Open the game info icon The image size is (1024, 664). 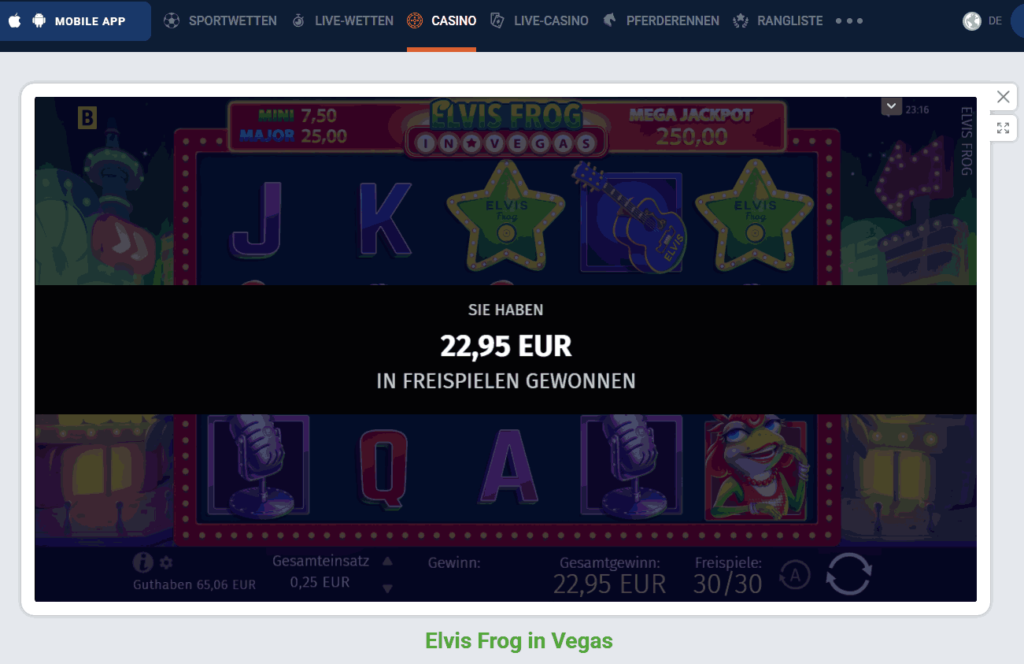(x=143, y=562)
